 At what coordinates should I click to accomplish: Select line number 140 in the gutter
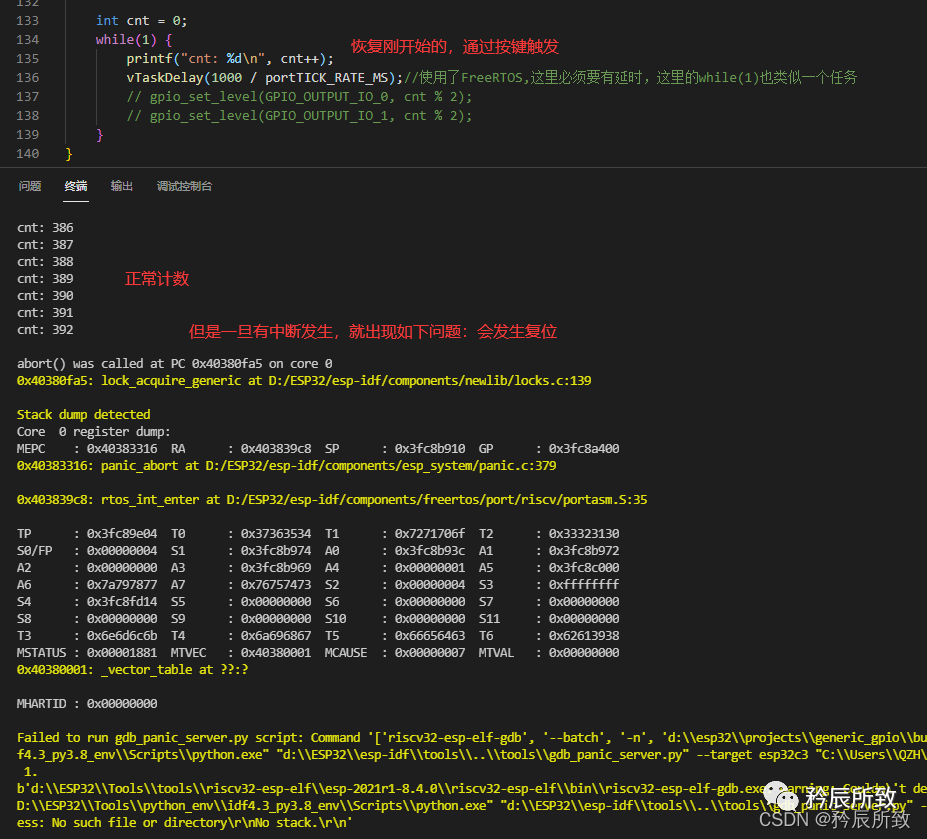pyautogui.click(x=28, y=153)
